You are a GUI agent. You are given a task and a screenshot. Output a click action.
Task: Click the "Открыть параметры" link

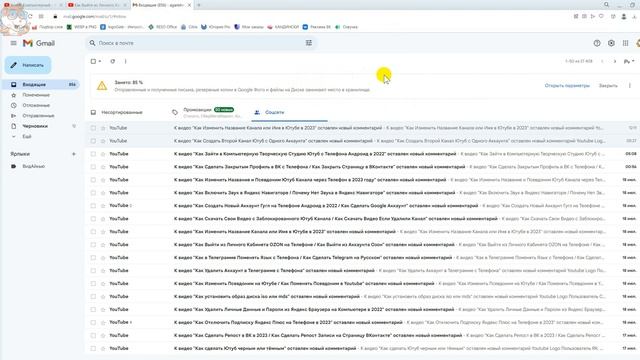click(567, 86)
